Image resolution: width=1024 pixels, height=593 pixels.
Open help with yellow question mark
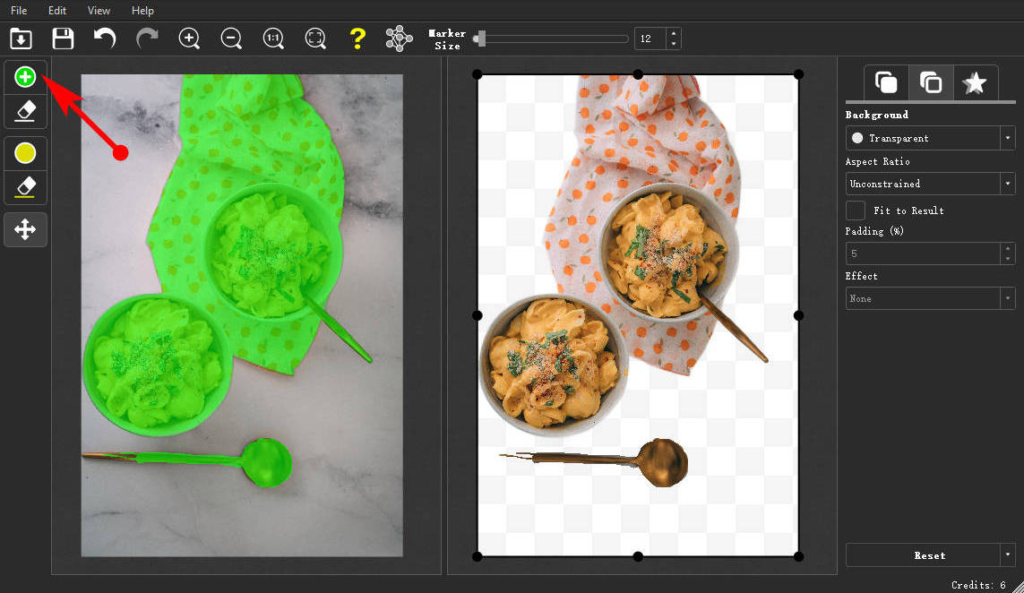pyautogui.click(x=357, y=39)
